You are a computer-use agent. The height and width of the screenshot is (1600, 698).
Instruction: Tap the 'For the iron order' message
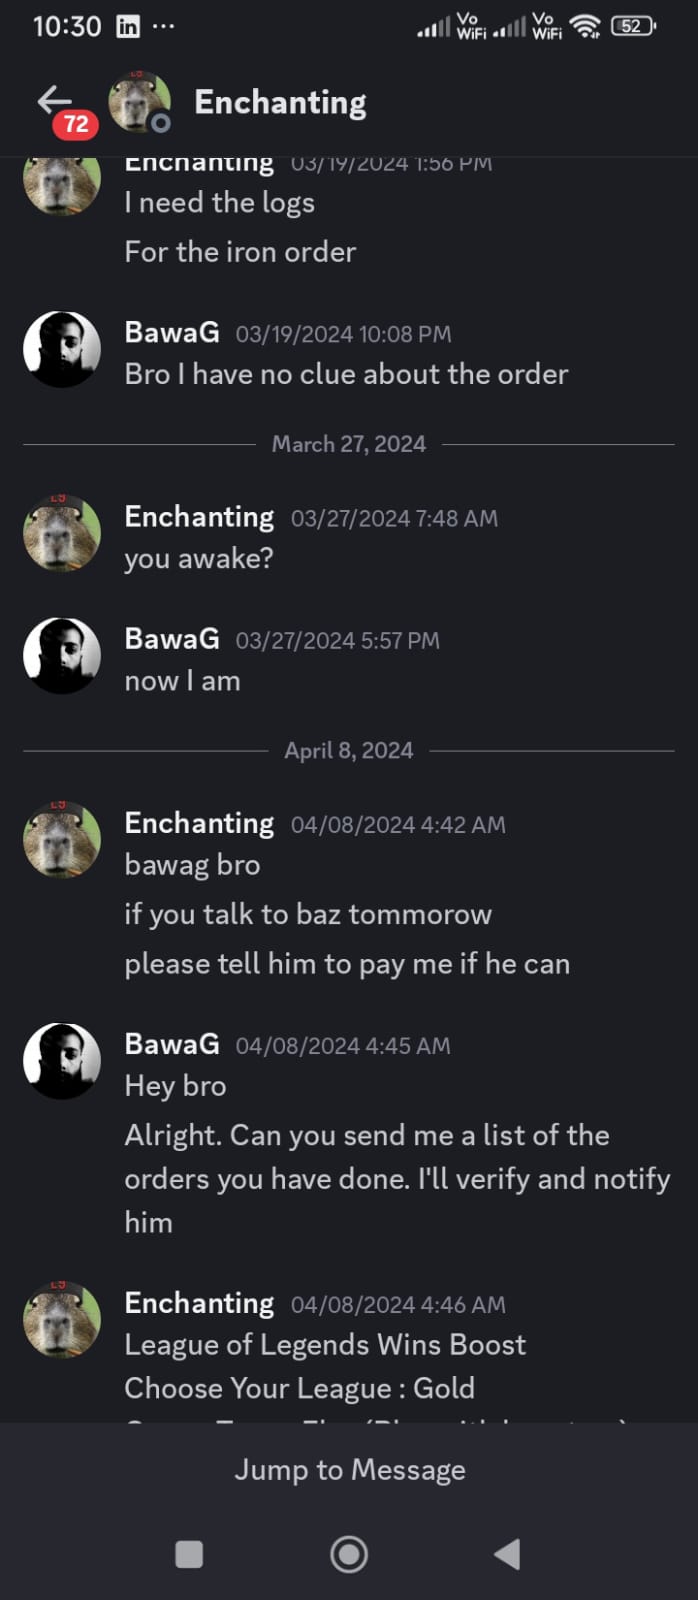pyautogui.click(x=240, y=252)
